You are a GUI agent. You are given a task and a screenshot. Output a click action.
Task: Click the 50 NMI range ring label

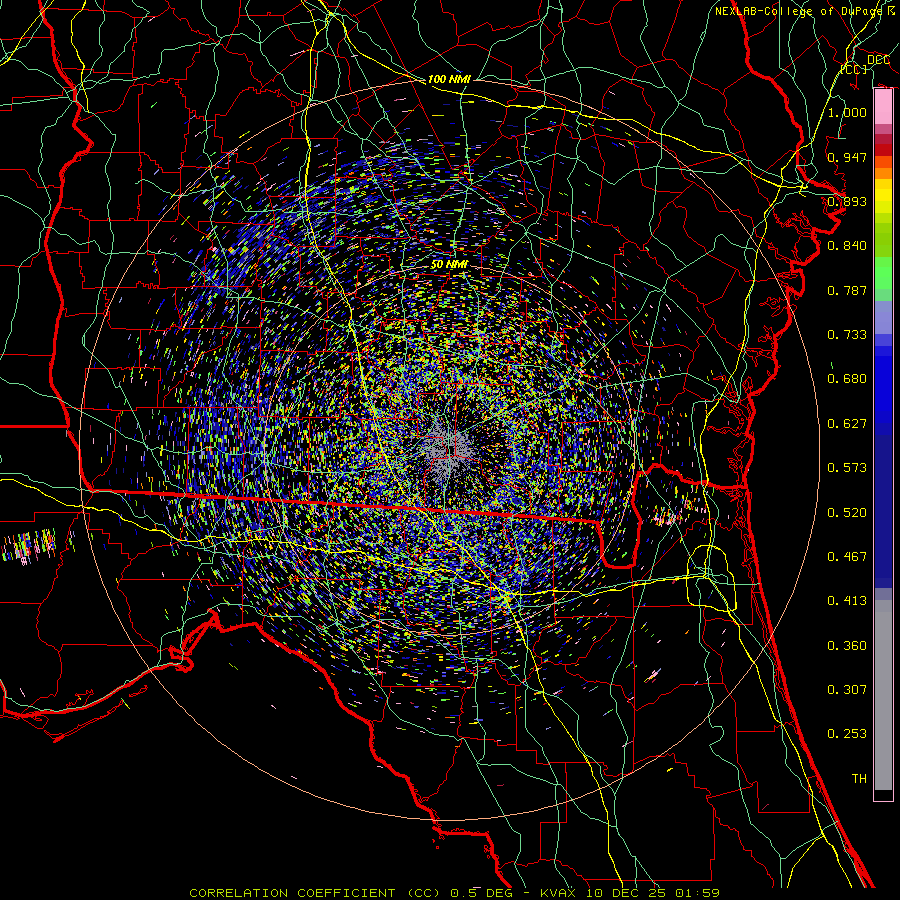[449, 265]
